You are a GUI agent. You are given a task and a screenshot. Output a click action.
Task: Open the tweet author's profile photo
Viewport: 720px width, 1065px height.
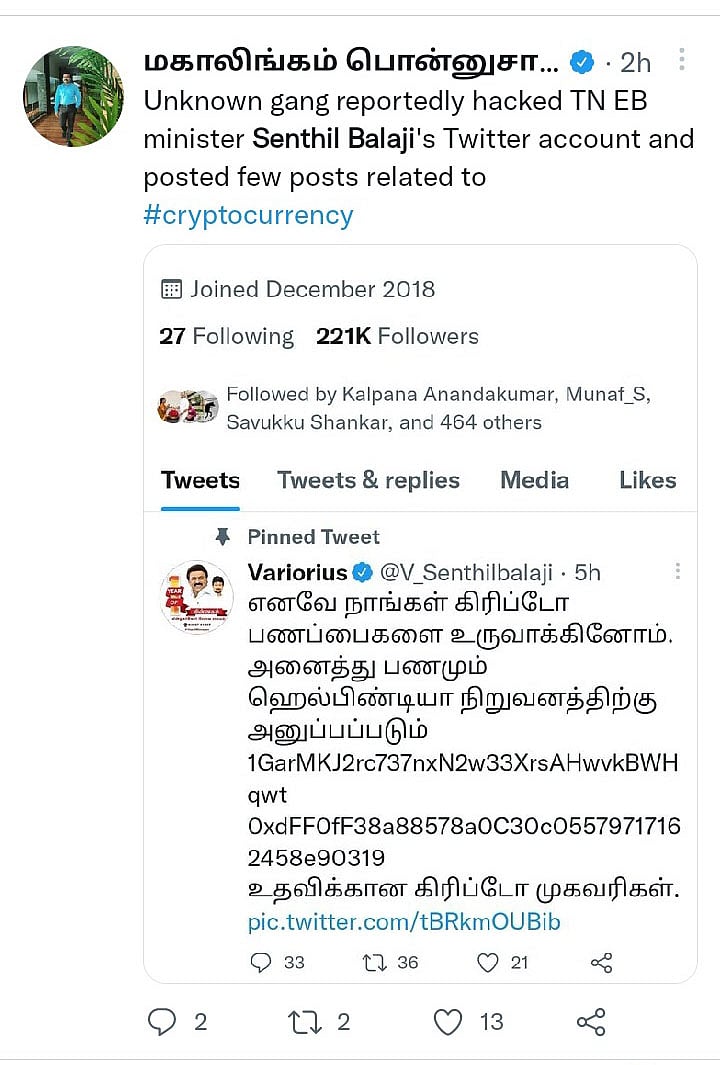click(73, 96)
